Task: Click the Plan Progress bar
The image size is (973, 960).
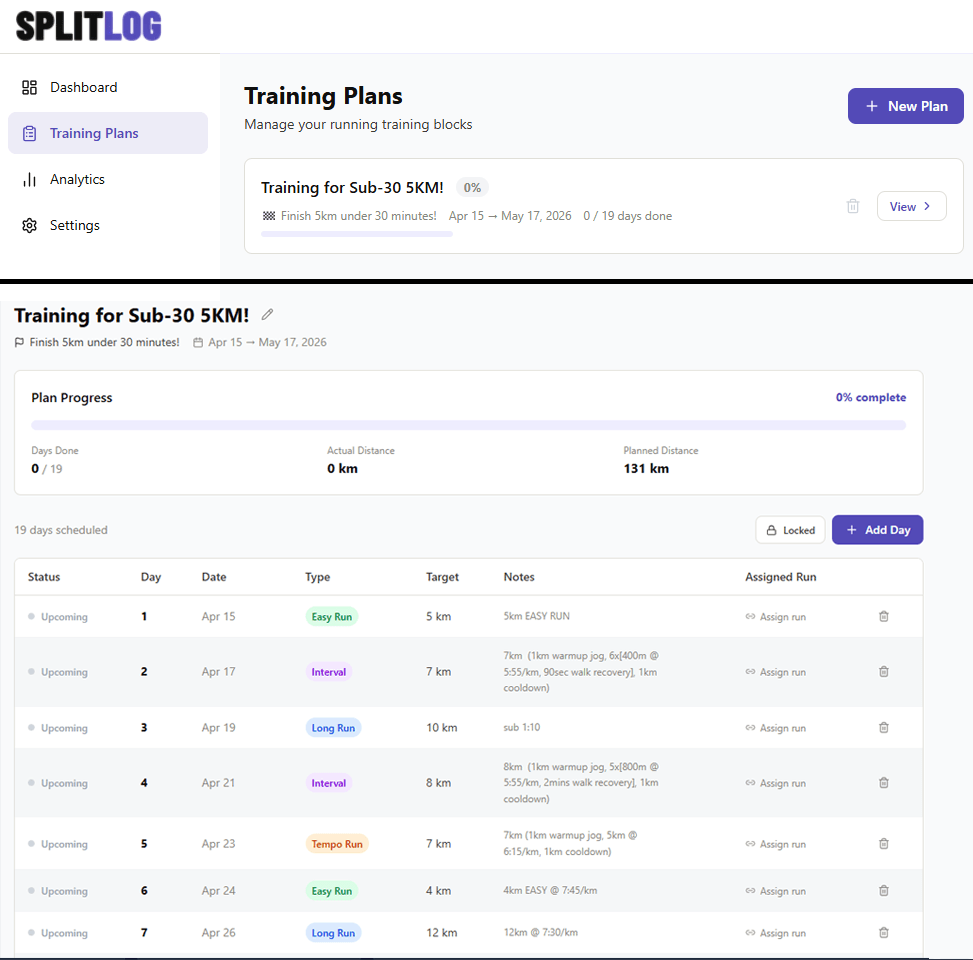Action: pyautogui.click(x=469, y=425)
